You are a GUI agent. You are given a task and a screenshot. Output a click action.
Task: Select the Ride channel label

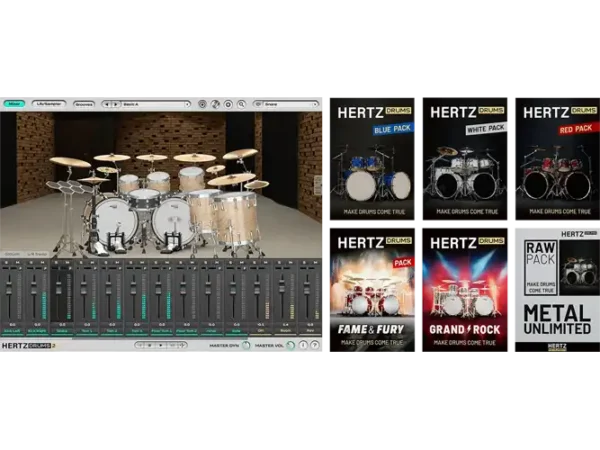(x=236, y=331)
